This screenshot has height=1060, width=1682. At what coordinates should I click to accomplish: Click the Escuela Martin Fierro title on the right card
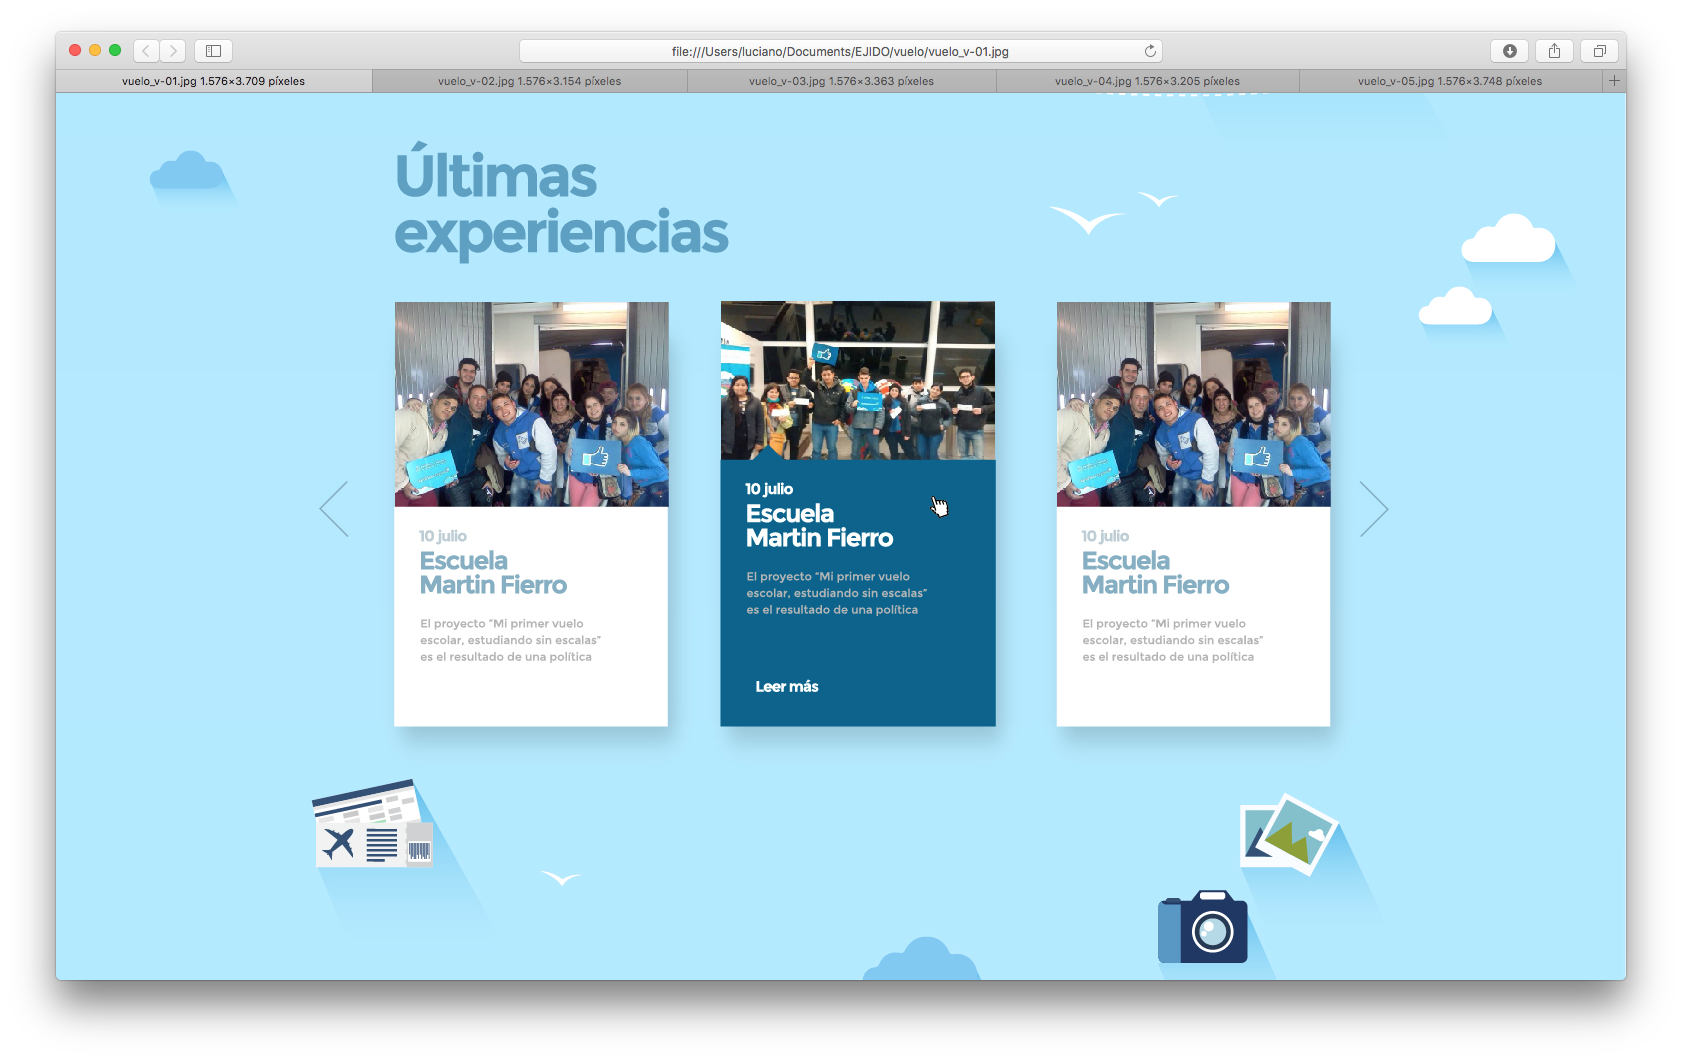1155,573
